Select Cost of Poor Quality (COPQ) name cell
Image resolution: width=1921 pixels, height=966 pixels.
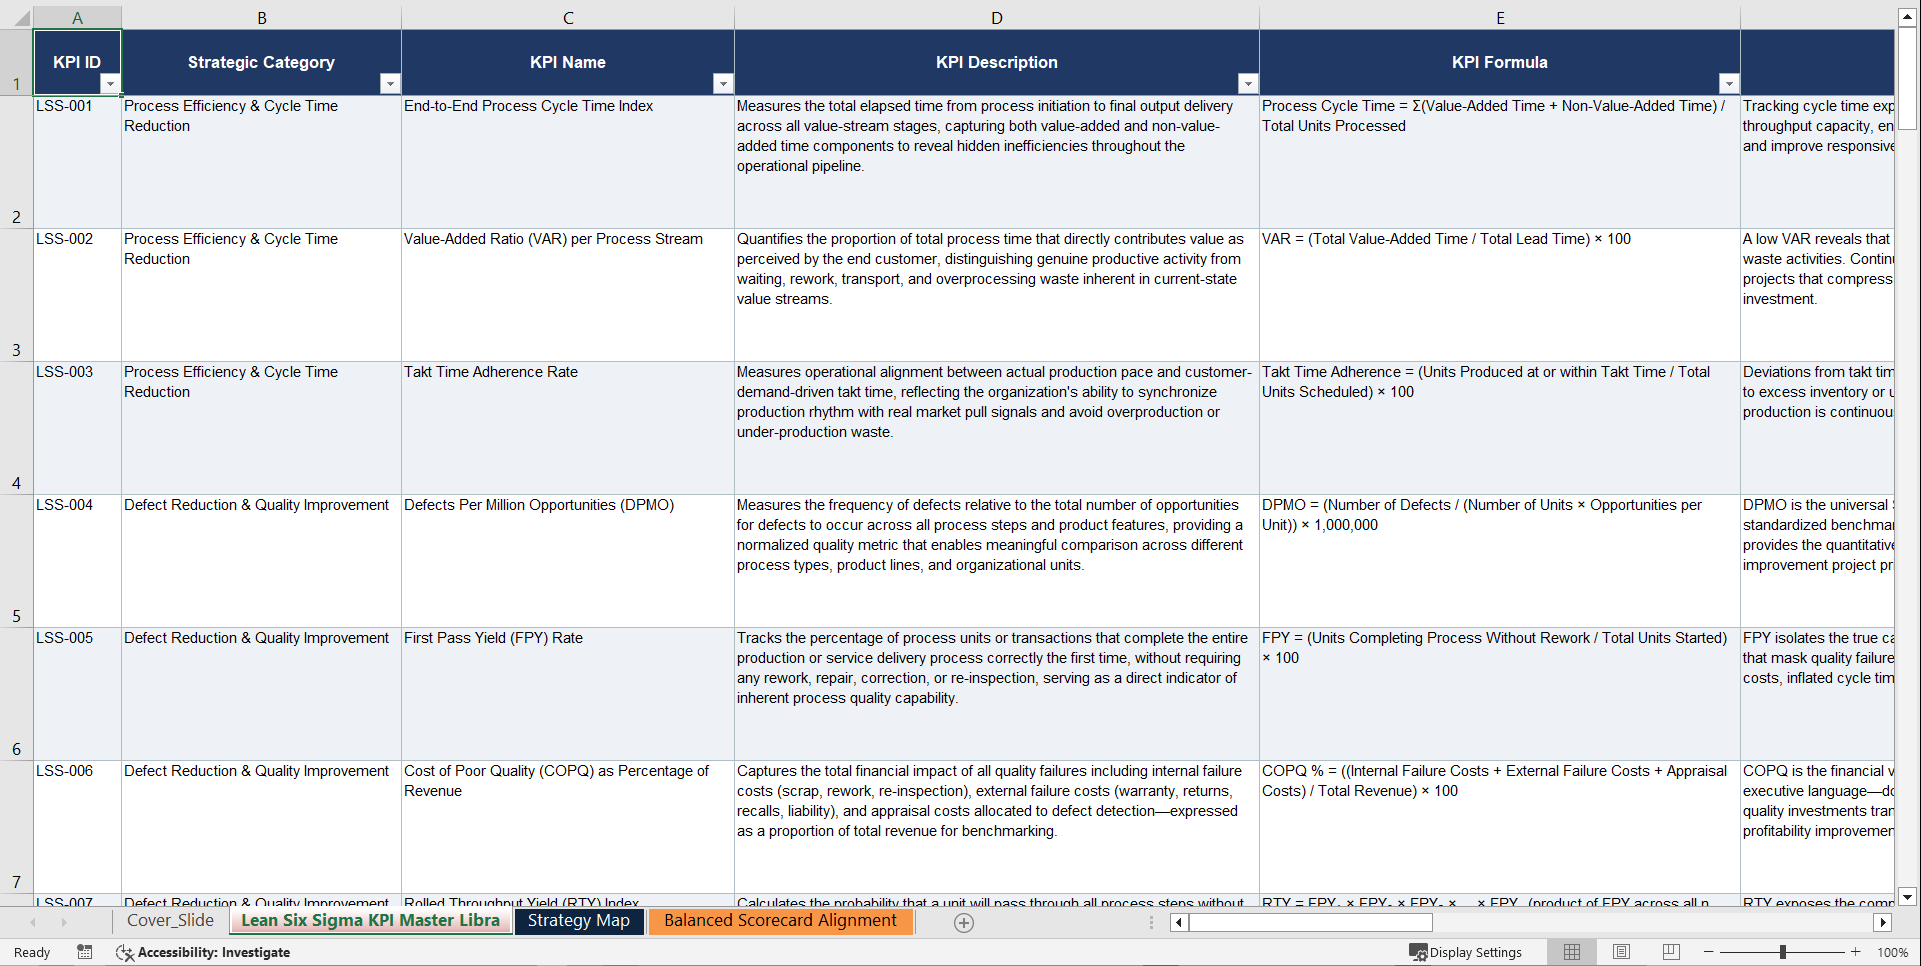tap(568, 827)
